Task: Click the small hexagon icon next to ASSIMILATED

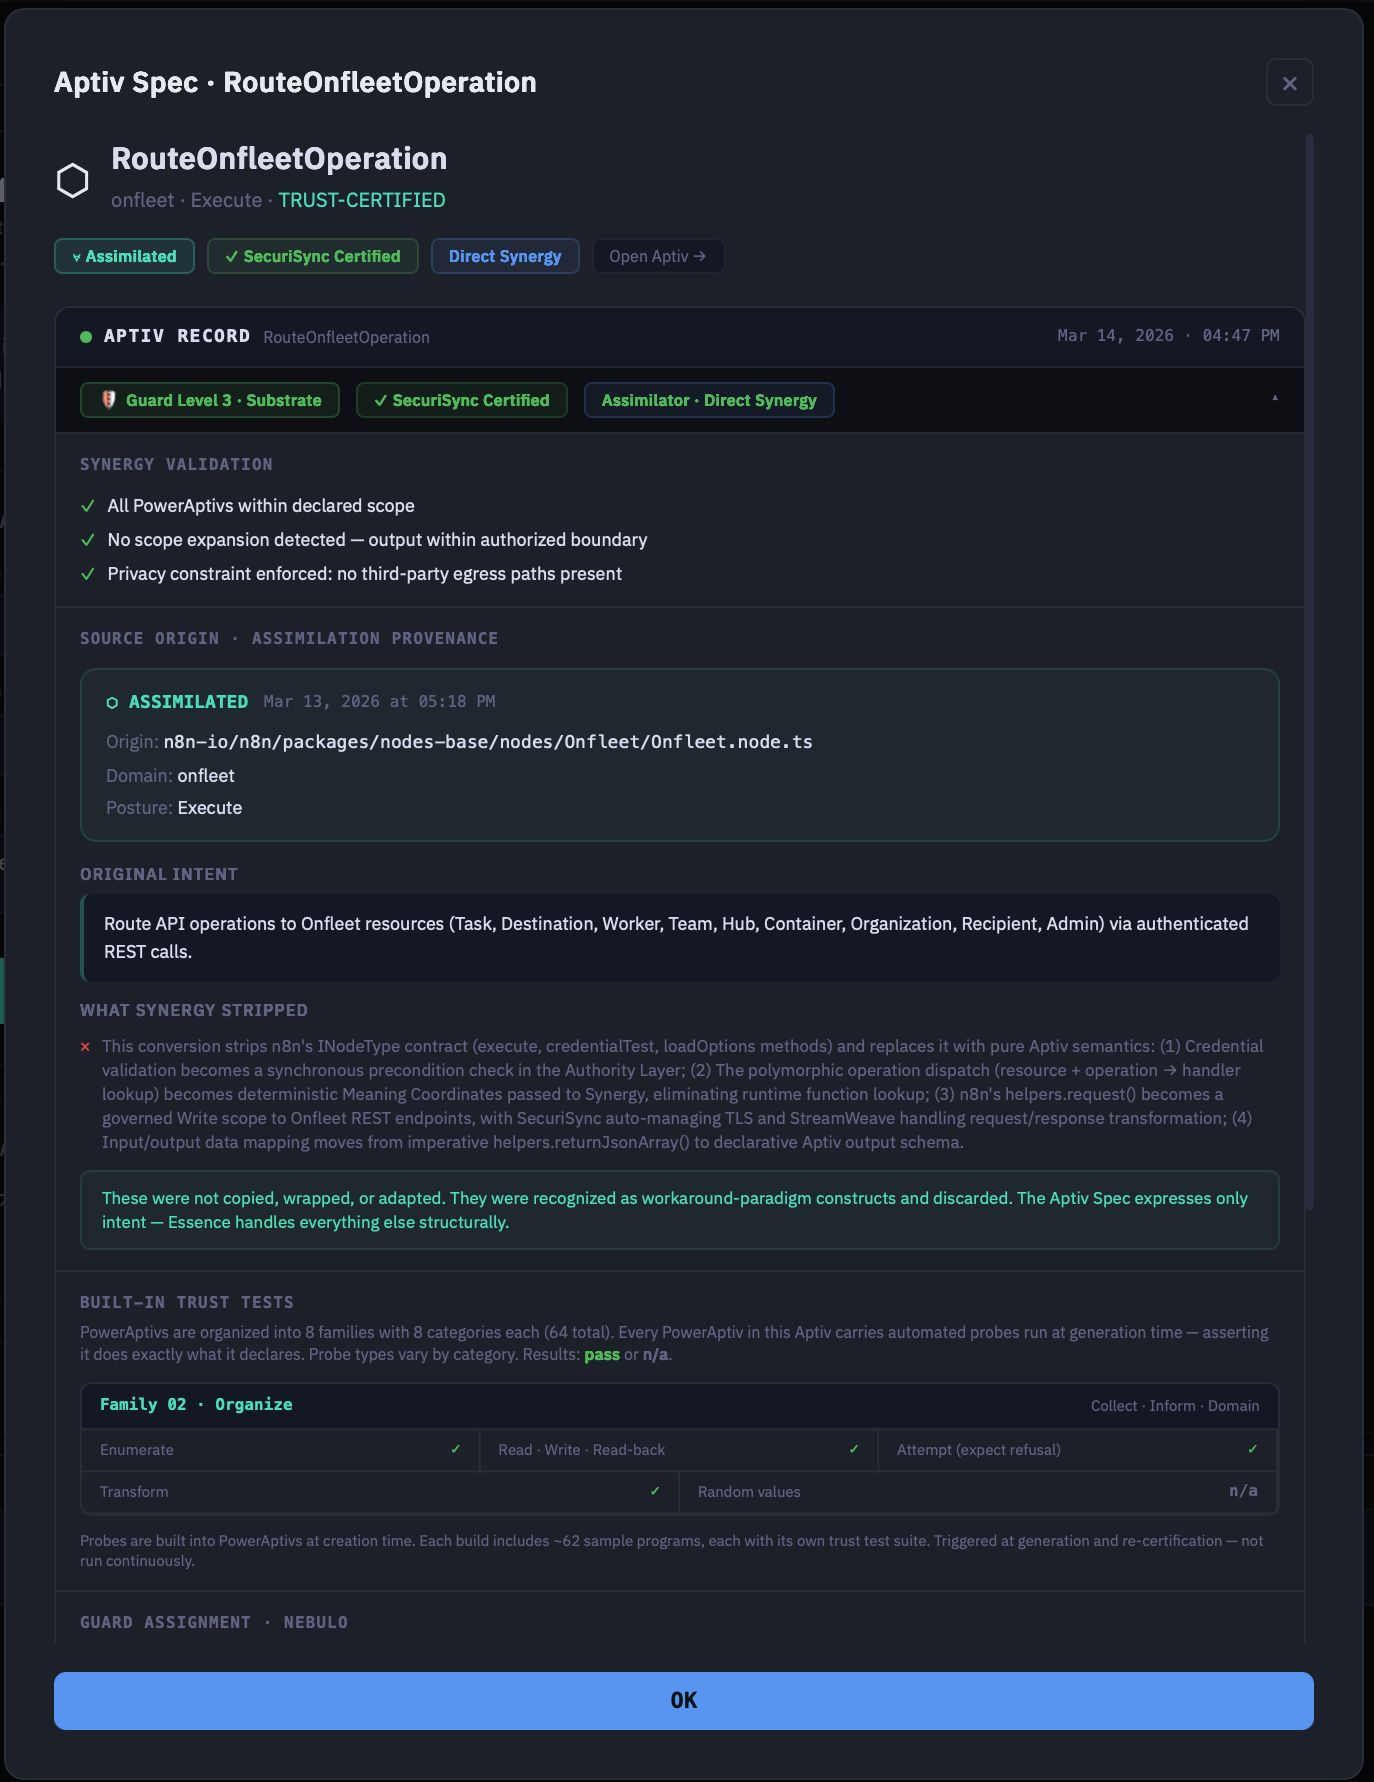Action: tap(112, 703)
